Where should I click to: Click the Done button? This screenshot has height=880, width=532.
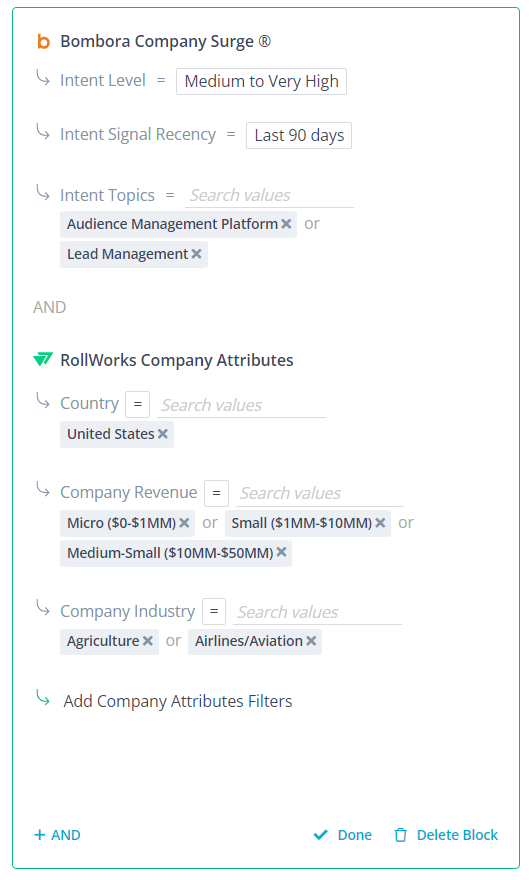(x=342, y=835)
